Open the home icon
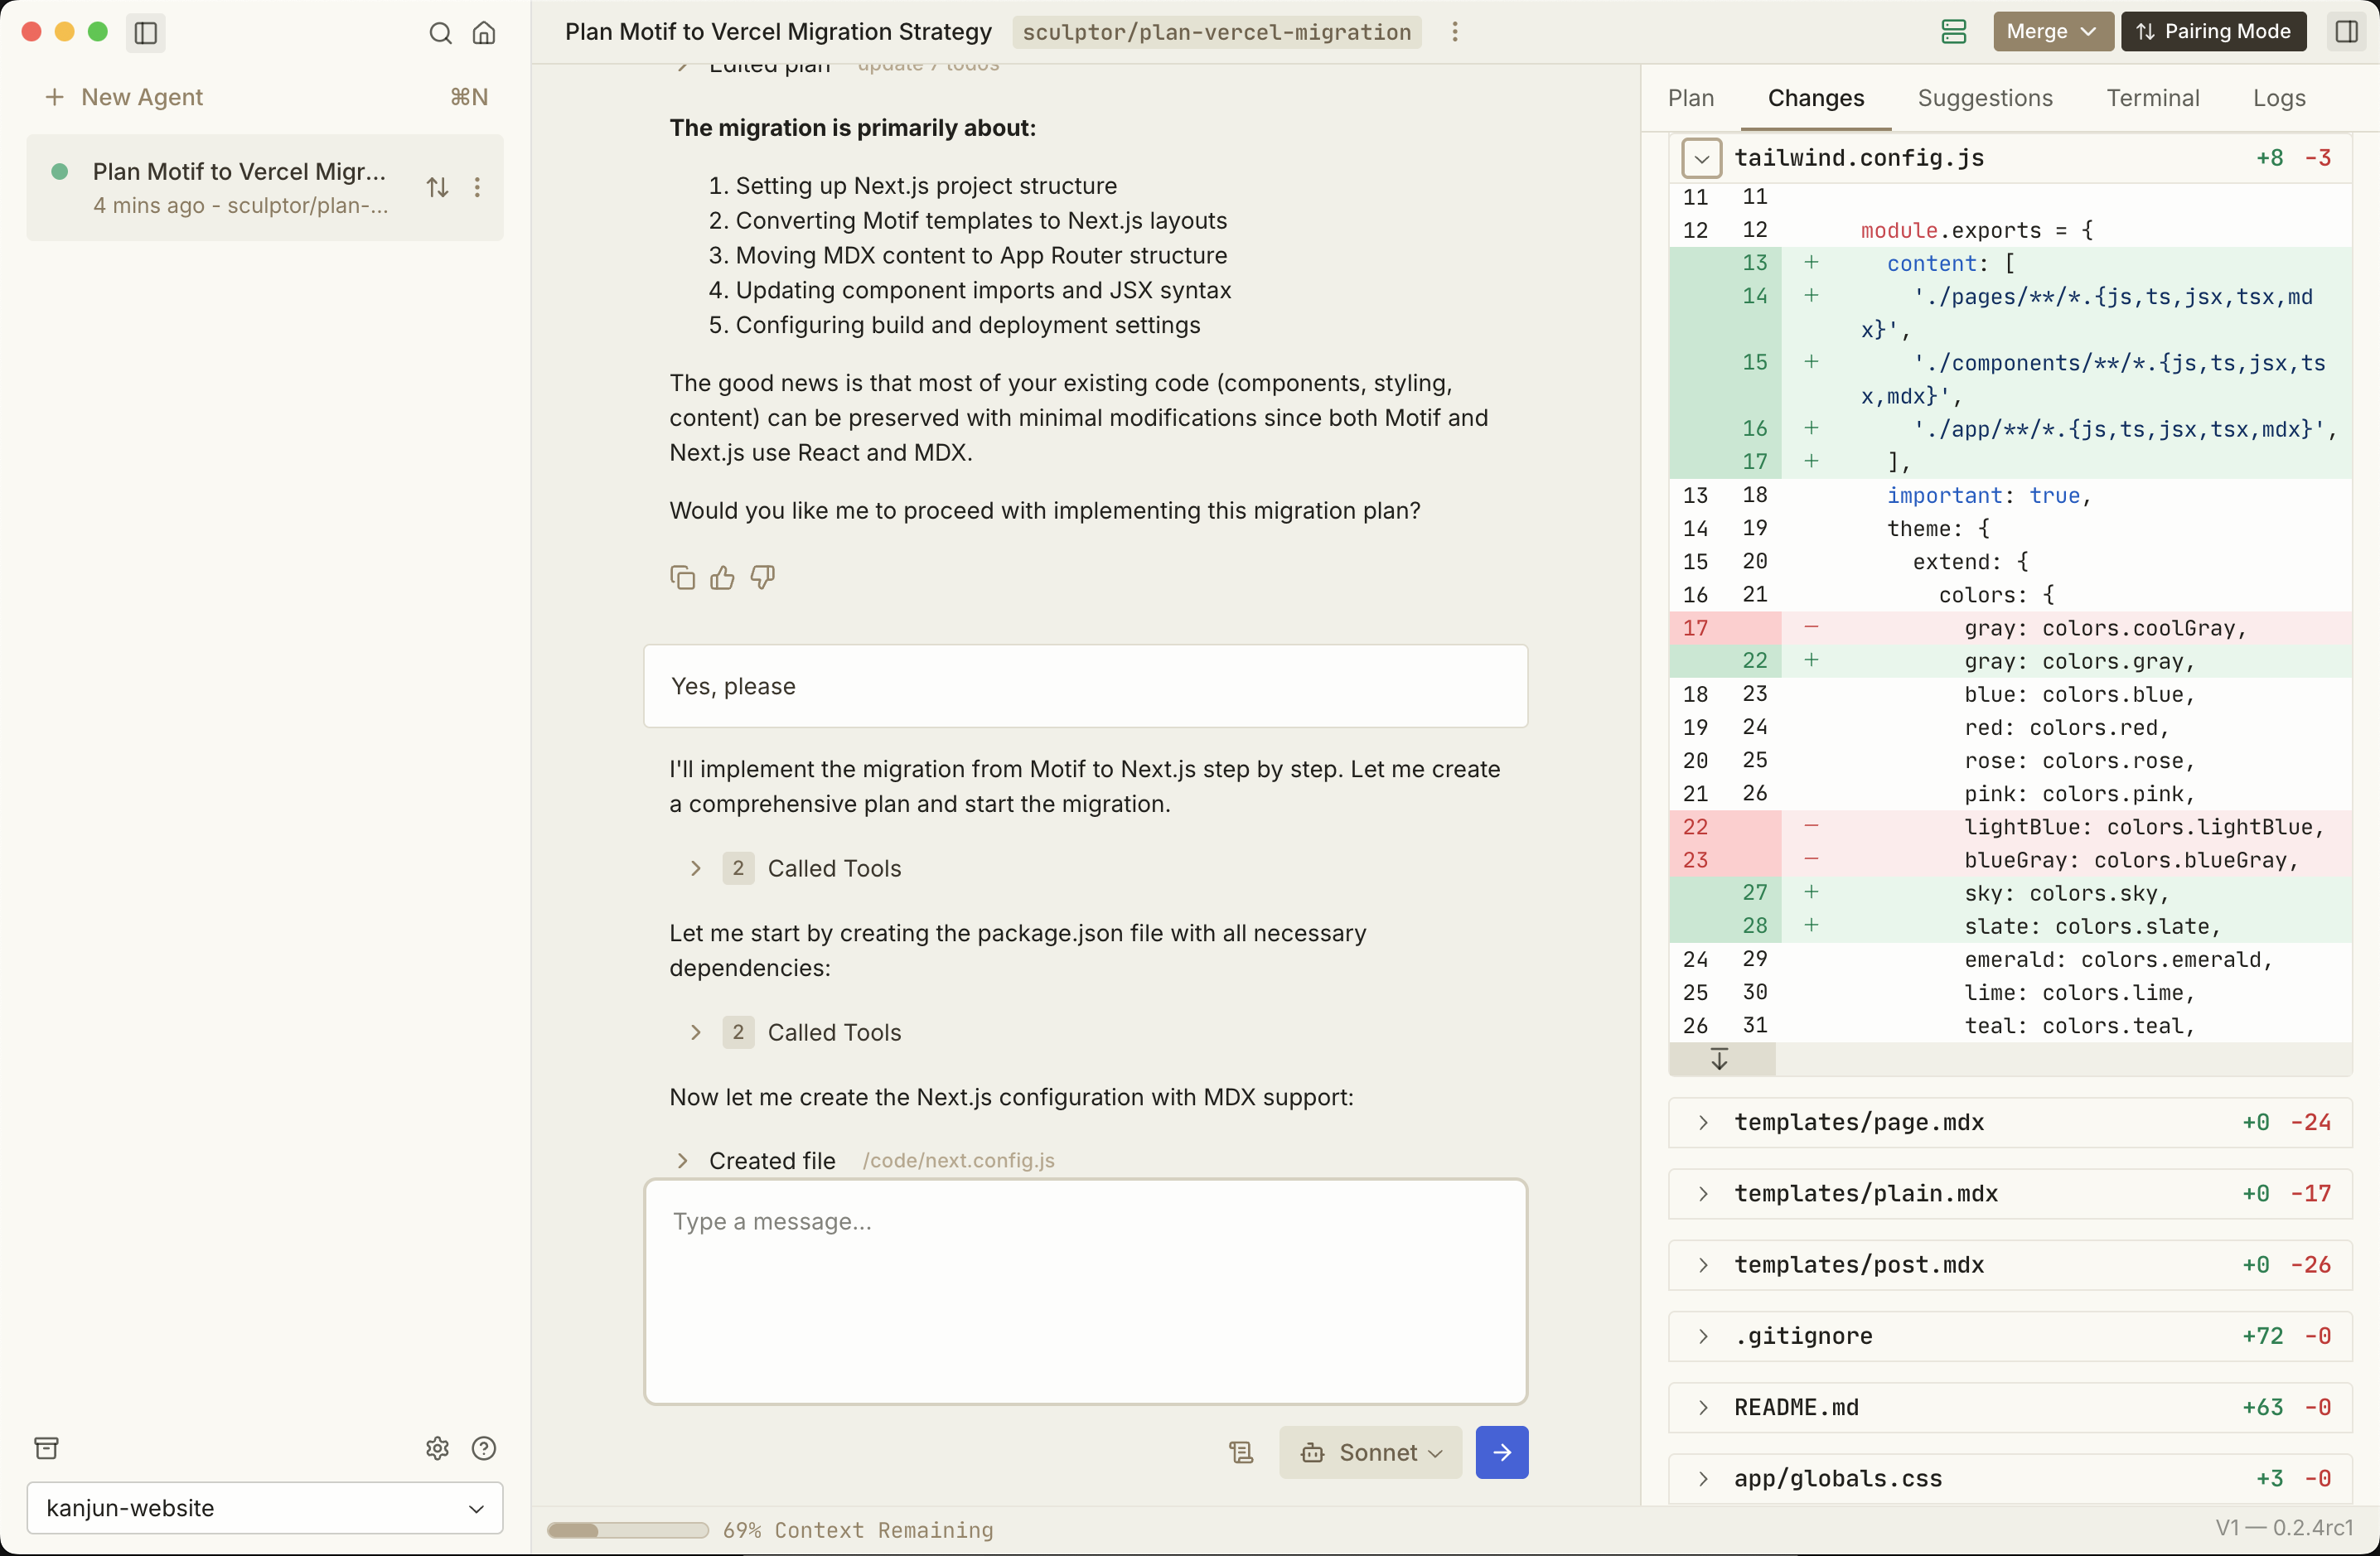This screenshot has width=2380, height=1556. point(484,33)
